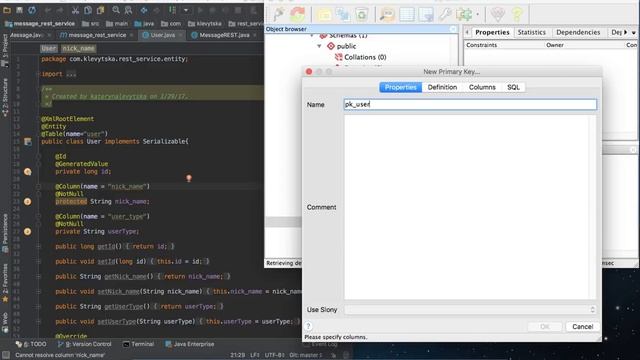Screen dimensions: 640x360
Task: Connect to server plug icon in pgAdmin
Action: (x=279, y=14)
